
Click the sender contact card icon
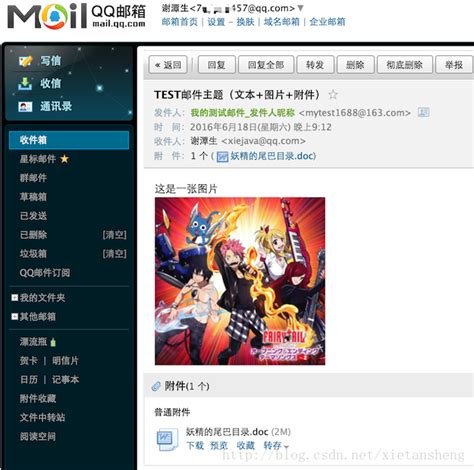pos(423,112)
